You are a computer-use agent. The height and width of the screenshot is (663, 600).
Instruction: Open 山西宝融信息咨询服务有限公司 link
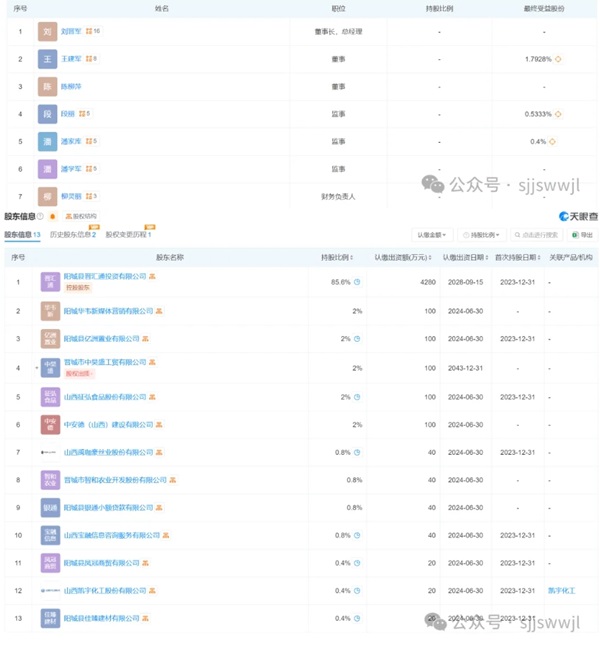pyautogui.click(x=112, y=535)
